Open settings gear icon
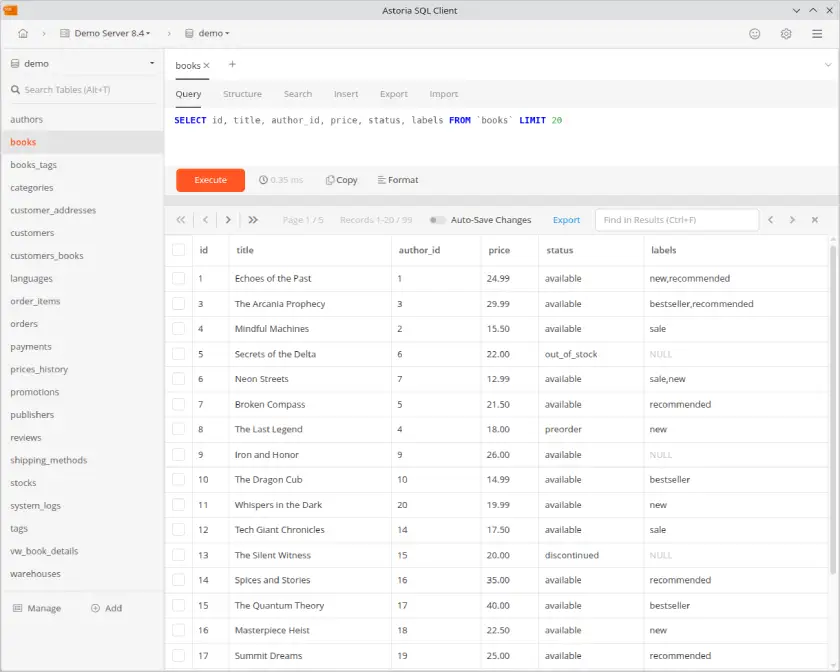Screen dimensions: 840x672 (786, 34)
